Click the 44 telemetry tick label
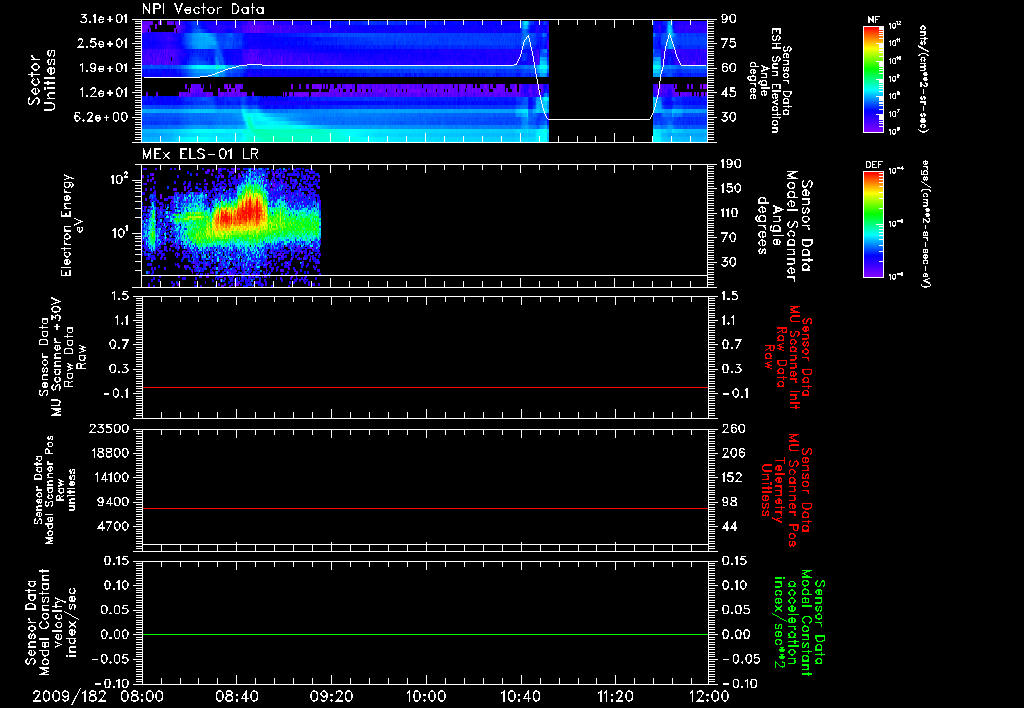 [x=729, y=526]
